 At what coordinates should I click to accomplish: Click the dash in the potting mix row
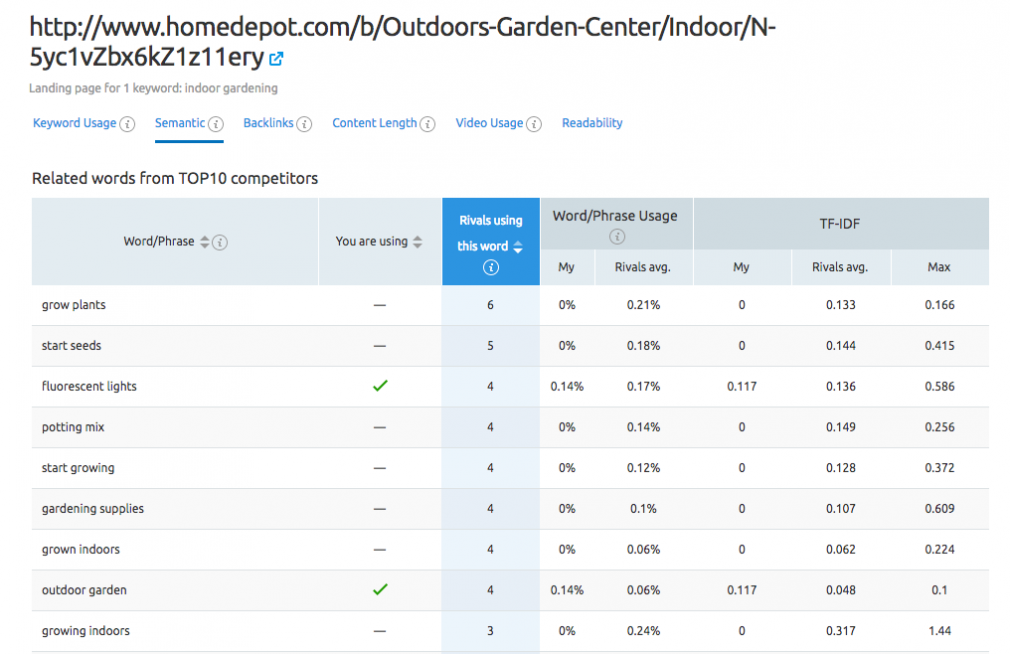(x=380, y=427)
